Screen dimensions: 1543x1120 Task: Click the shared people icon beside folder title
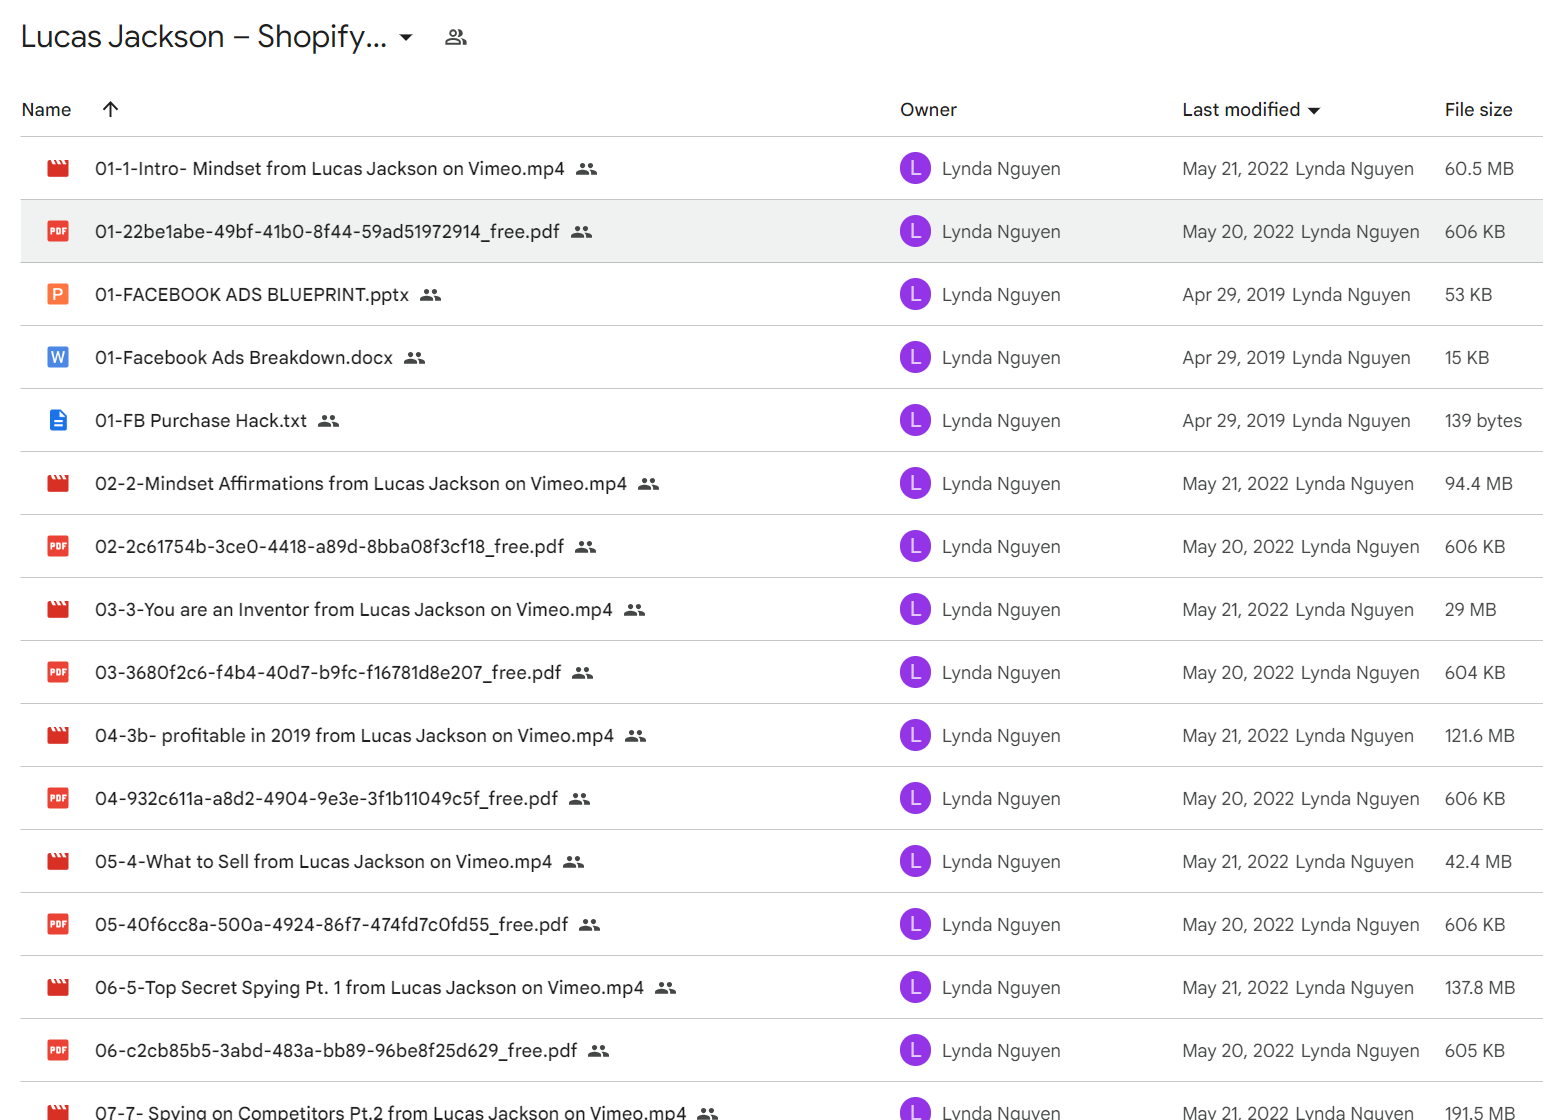coord(456,38)
